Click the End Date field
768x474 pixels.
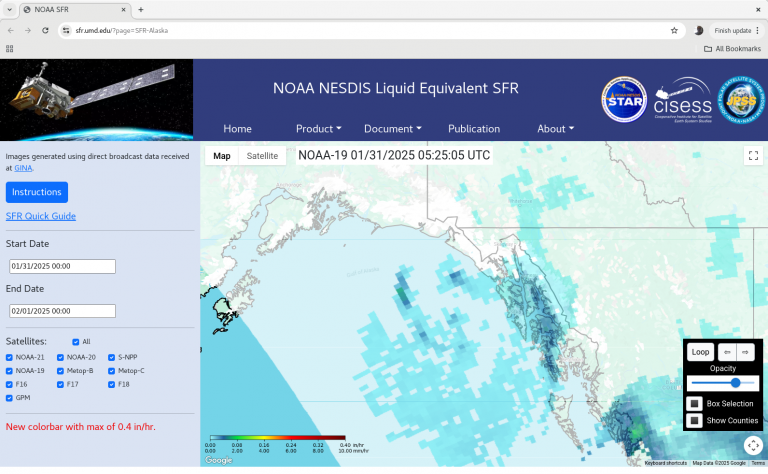point(62,311)
